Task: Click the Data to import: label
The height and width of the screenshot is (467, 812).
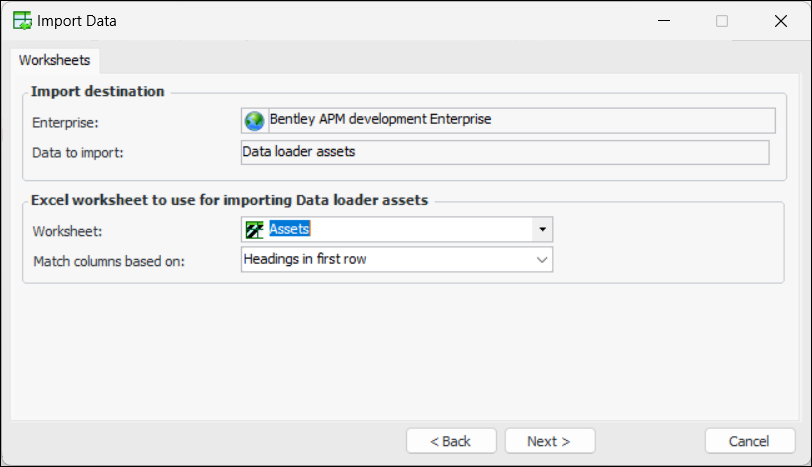Action: pyautogui.click(x=76, y=153)
